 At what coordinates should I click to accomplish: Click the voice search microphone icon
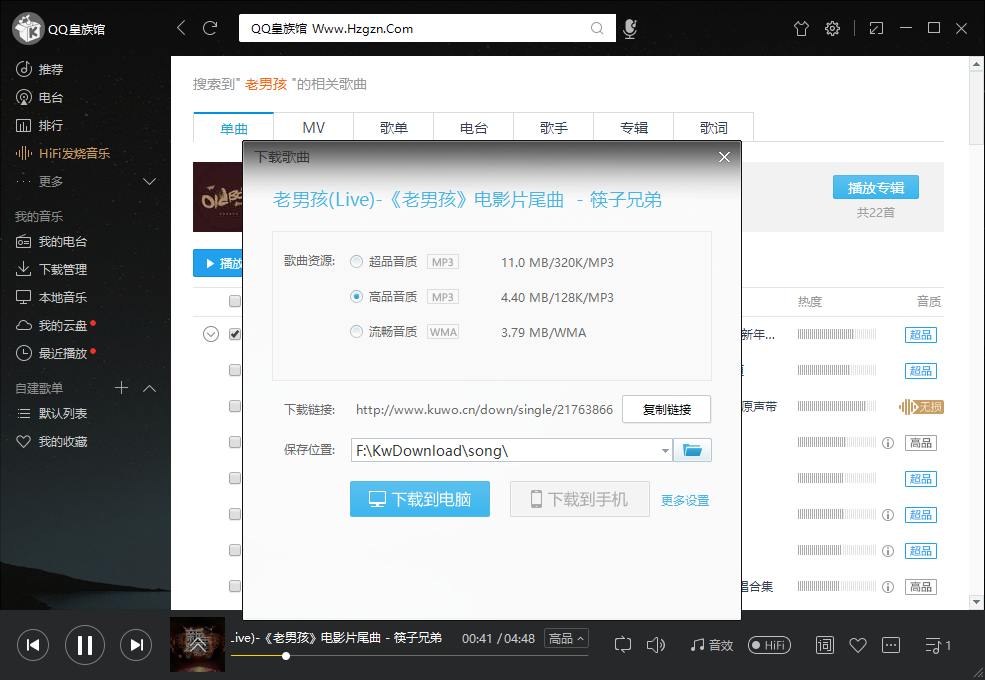(x=629, y=29)
